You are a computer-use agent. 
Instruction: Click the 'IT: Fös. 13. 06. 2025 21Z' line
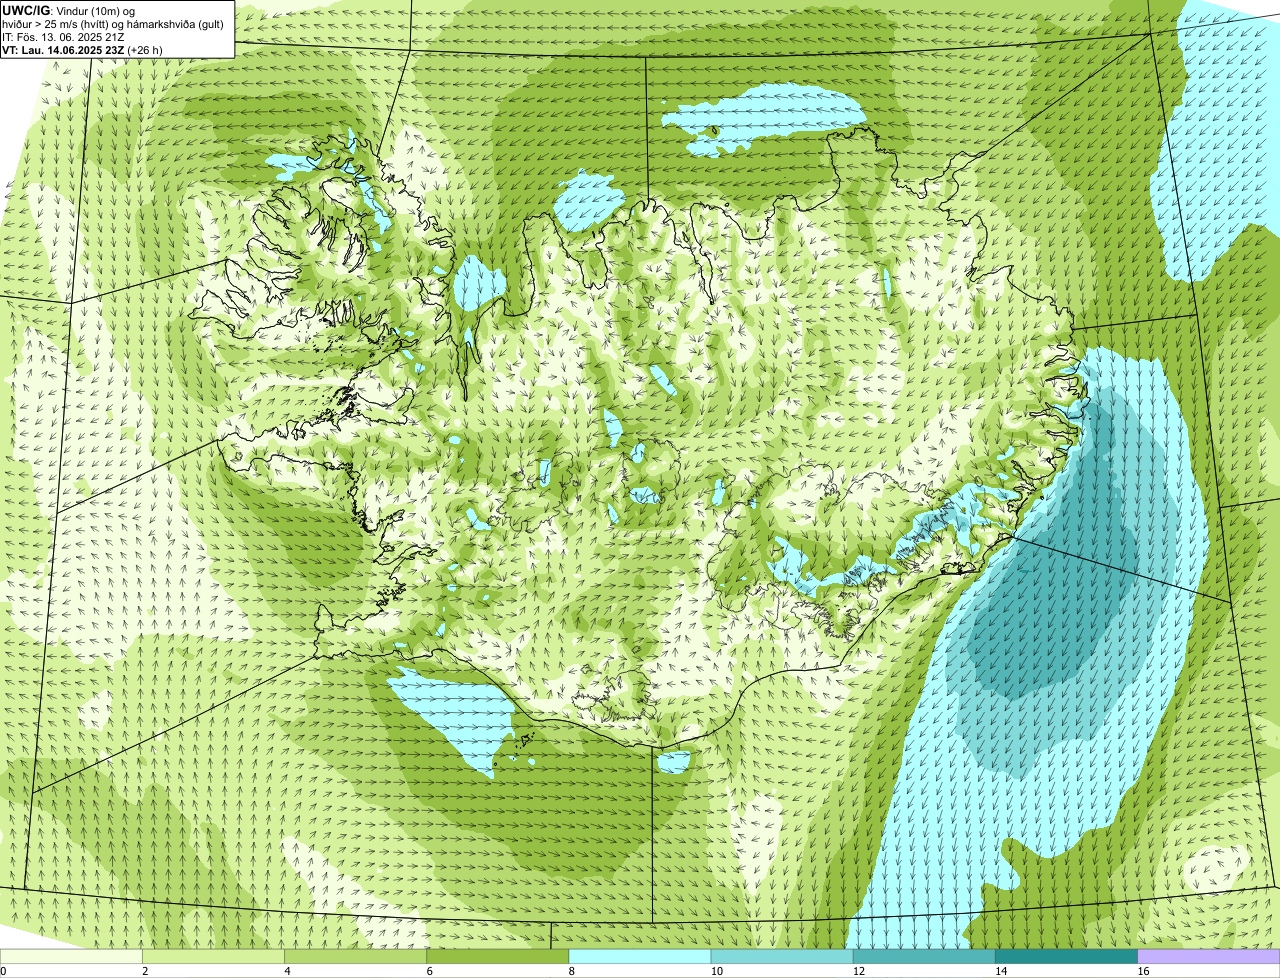63,36
